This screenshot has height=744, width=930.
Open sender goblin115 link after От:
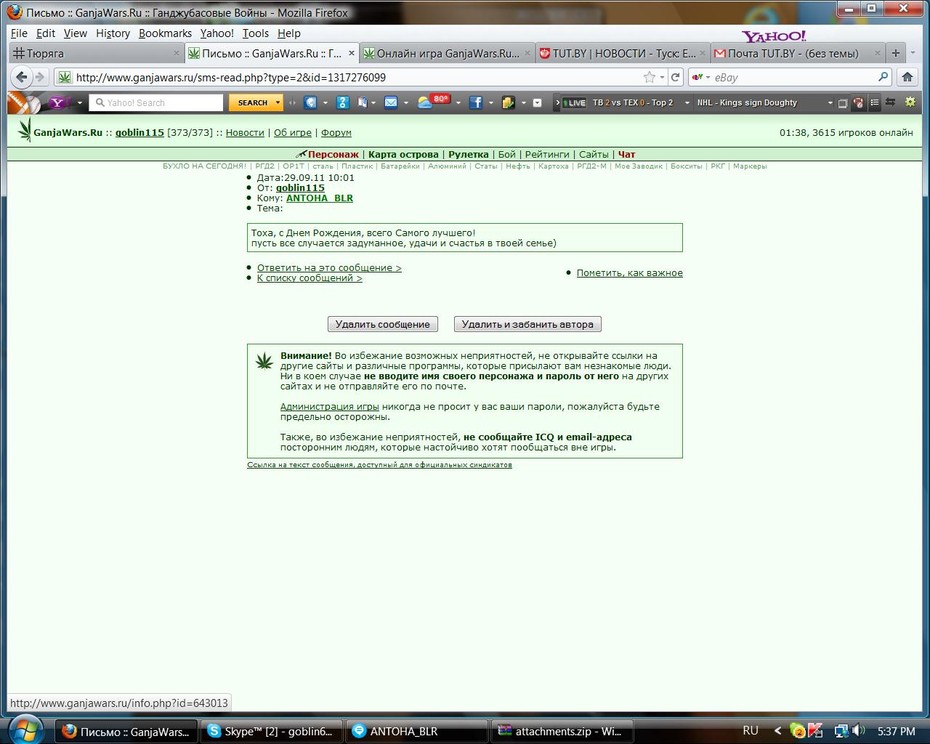(300, 187)
